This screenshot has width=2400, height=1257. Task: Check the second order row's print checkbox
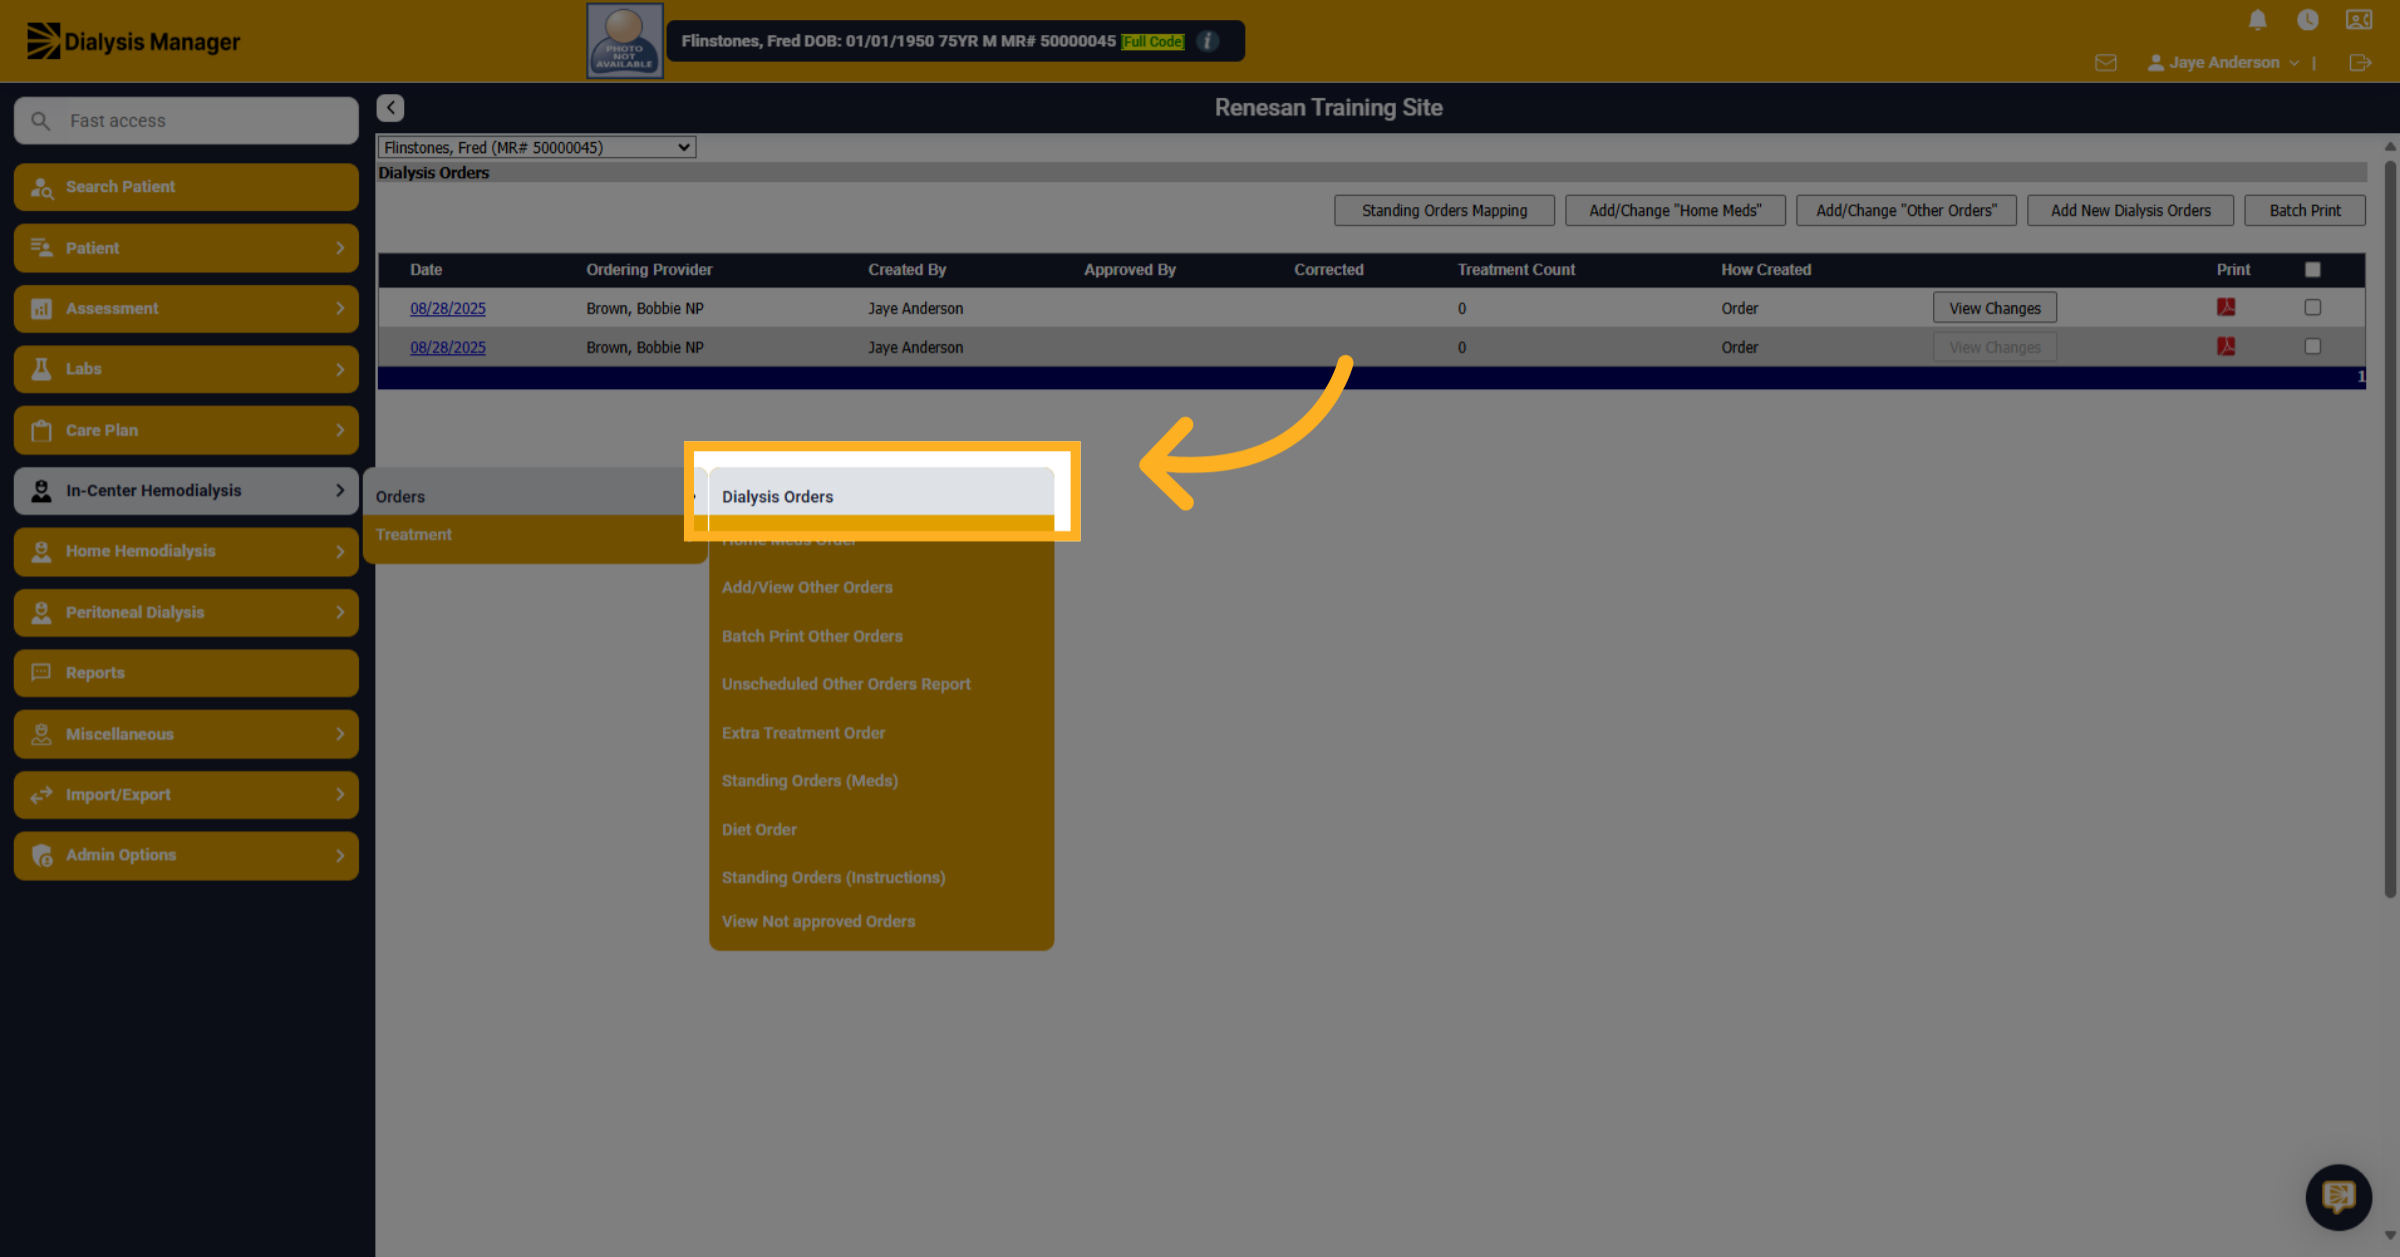[2312, 346]
